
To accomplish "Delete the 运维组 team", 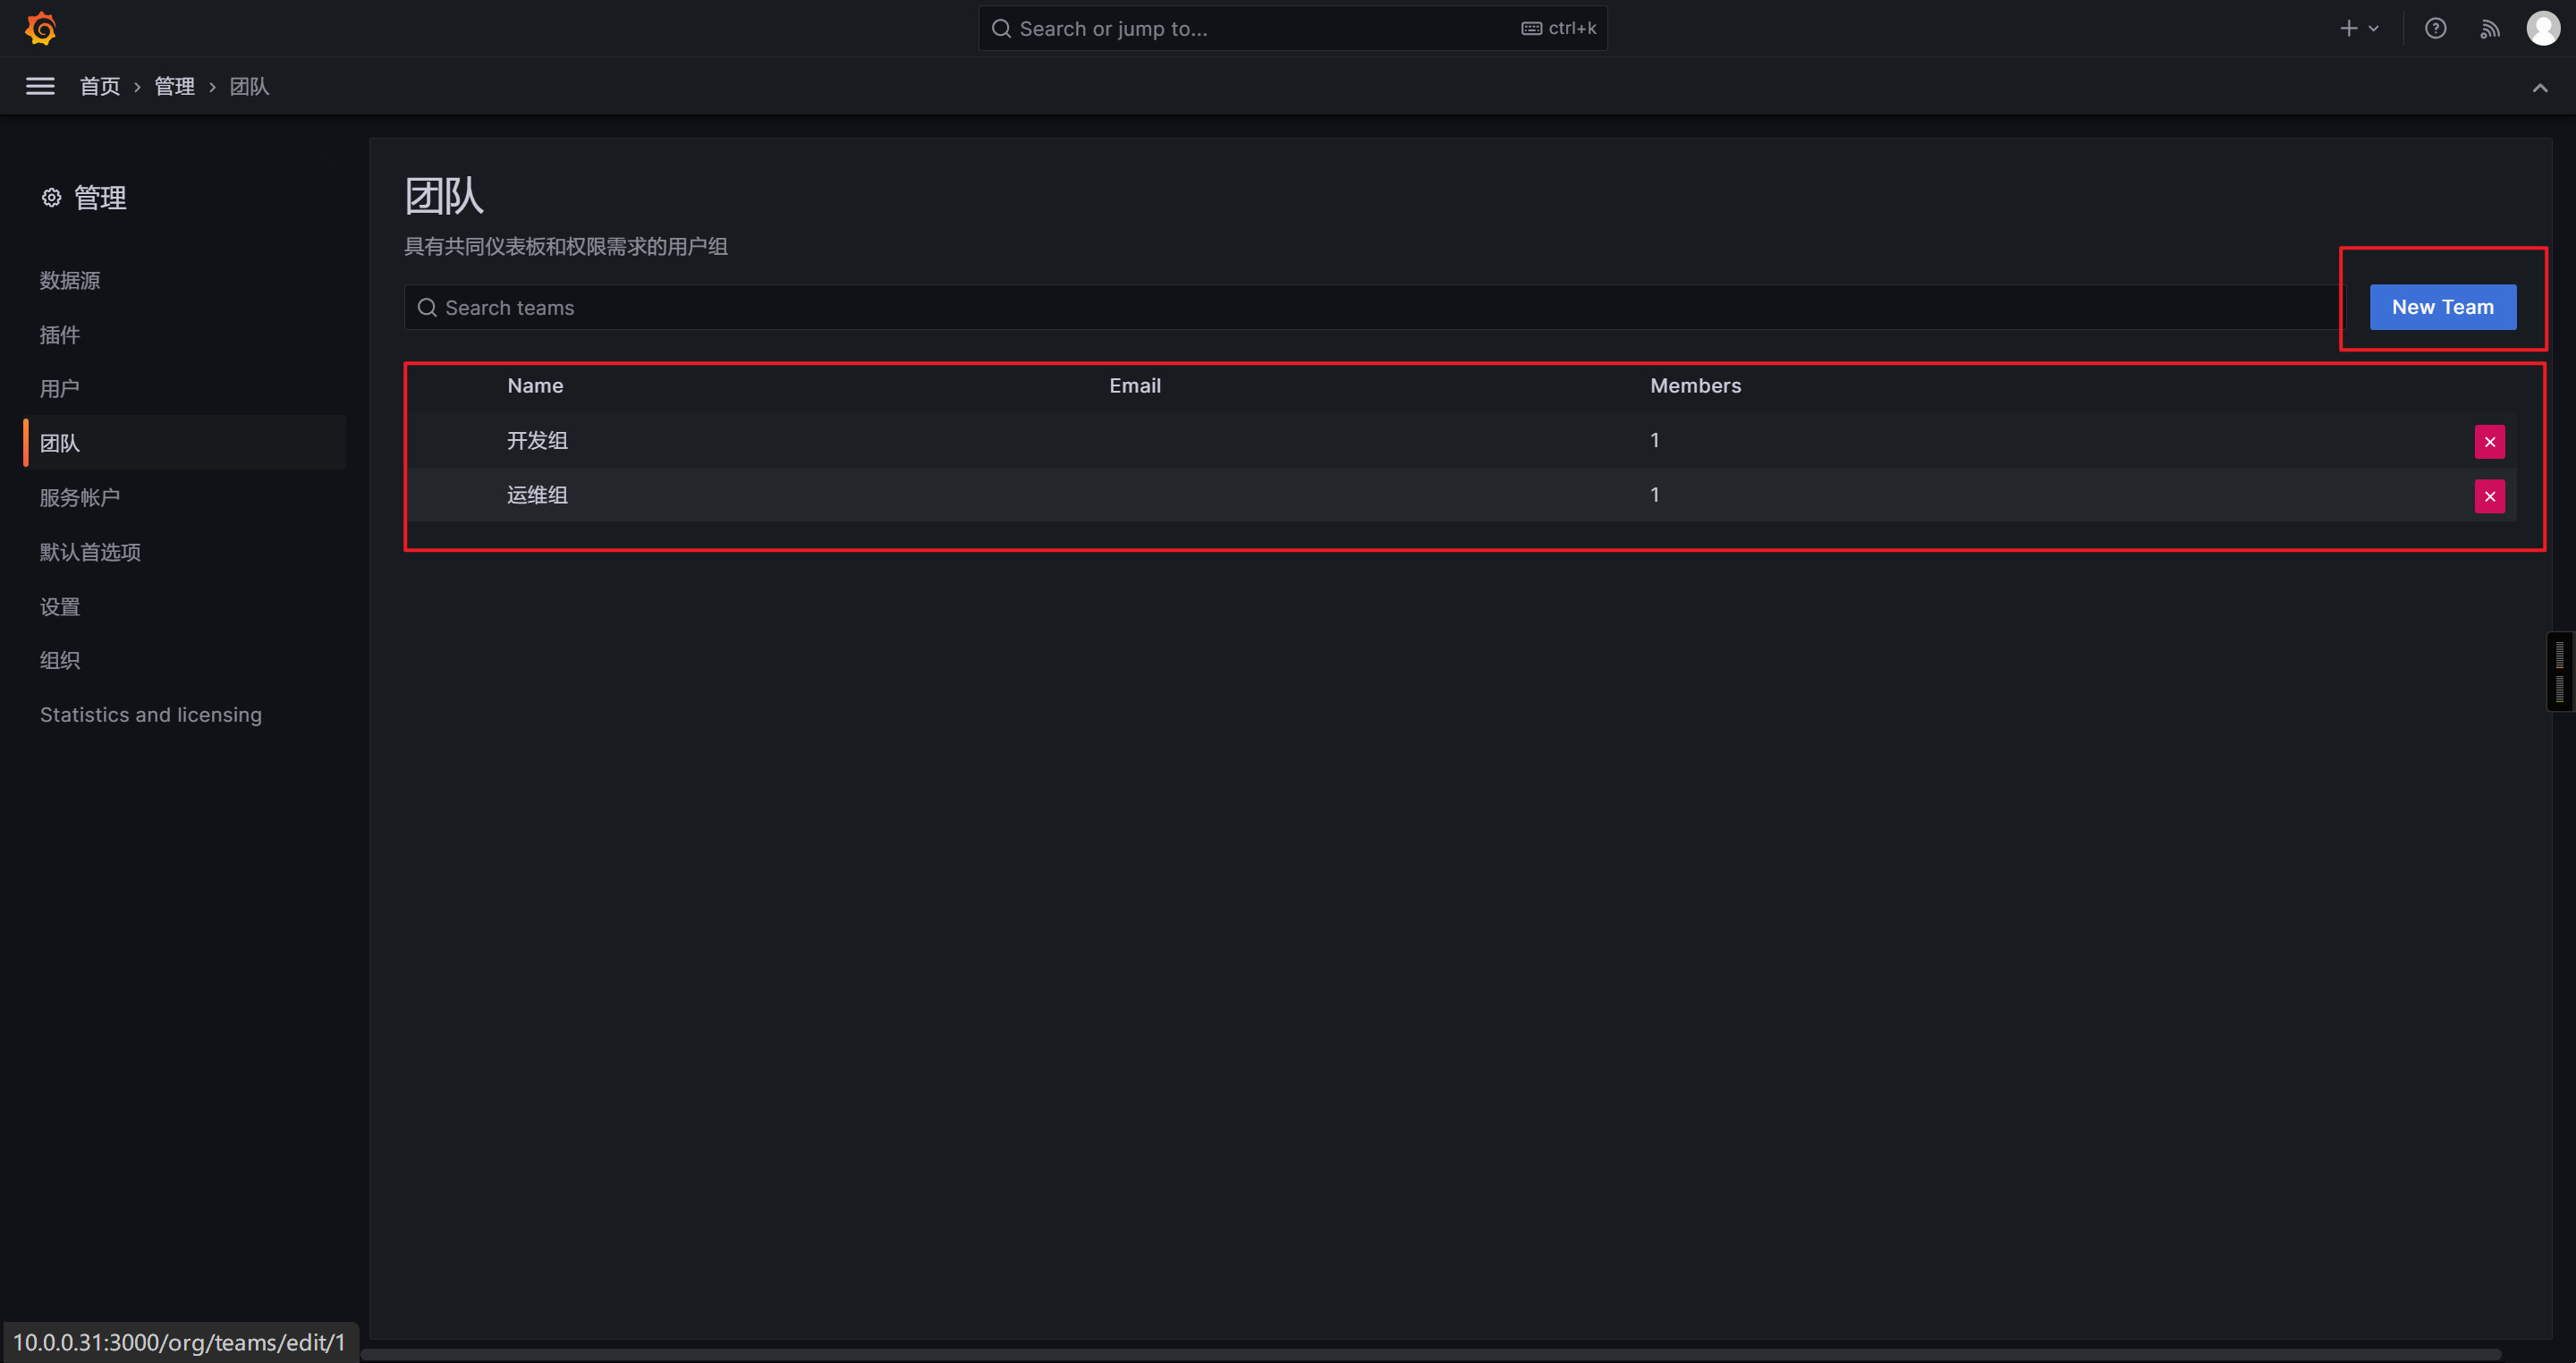I will [x=2489, y=496].
